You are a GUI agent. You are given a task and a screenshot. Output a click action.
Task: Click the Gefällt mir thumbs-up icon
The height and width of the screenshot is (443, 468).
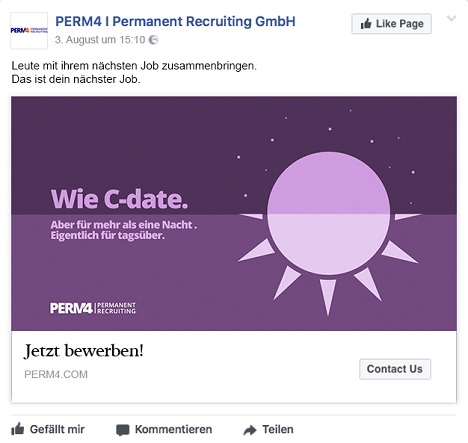18,429
